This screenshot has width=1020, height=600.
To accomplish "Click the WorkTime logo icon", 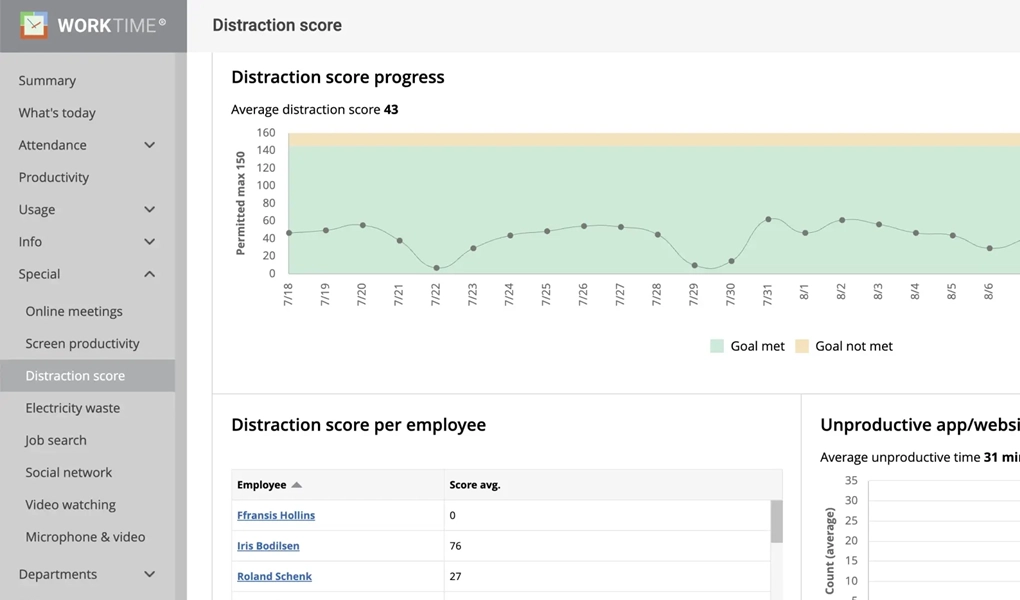I will (34, 25).
